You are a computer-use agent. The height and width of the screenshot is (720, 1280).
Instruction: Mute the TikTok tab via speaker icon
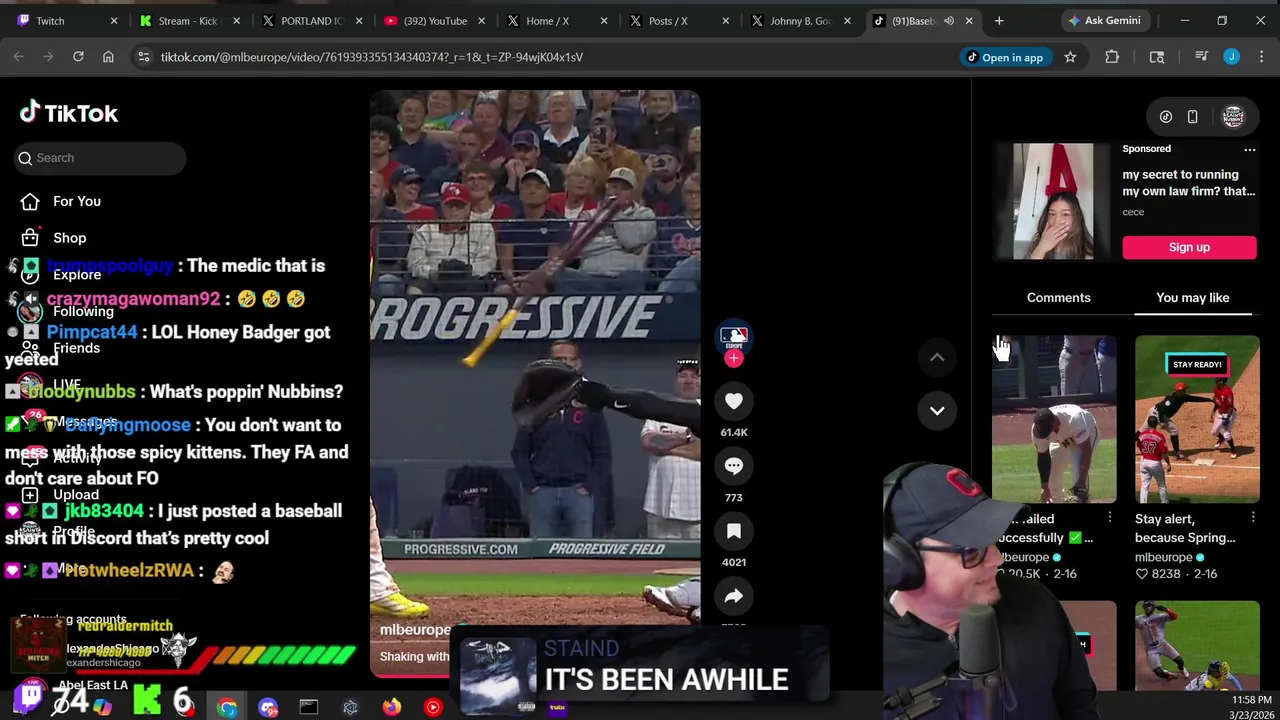[949, 20]
